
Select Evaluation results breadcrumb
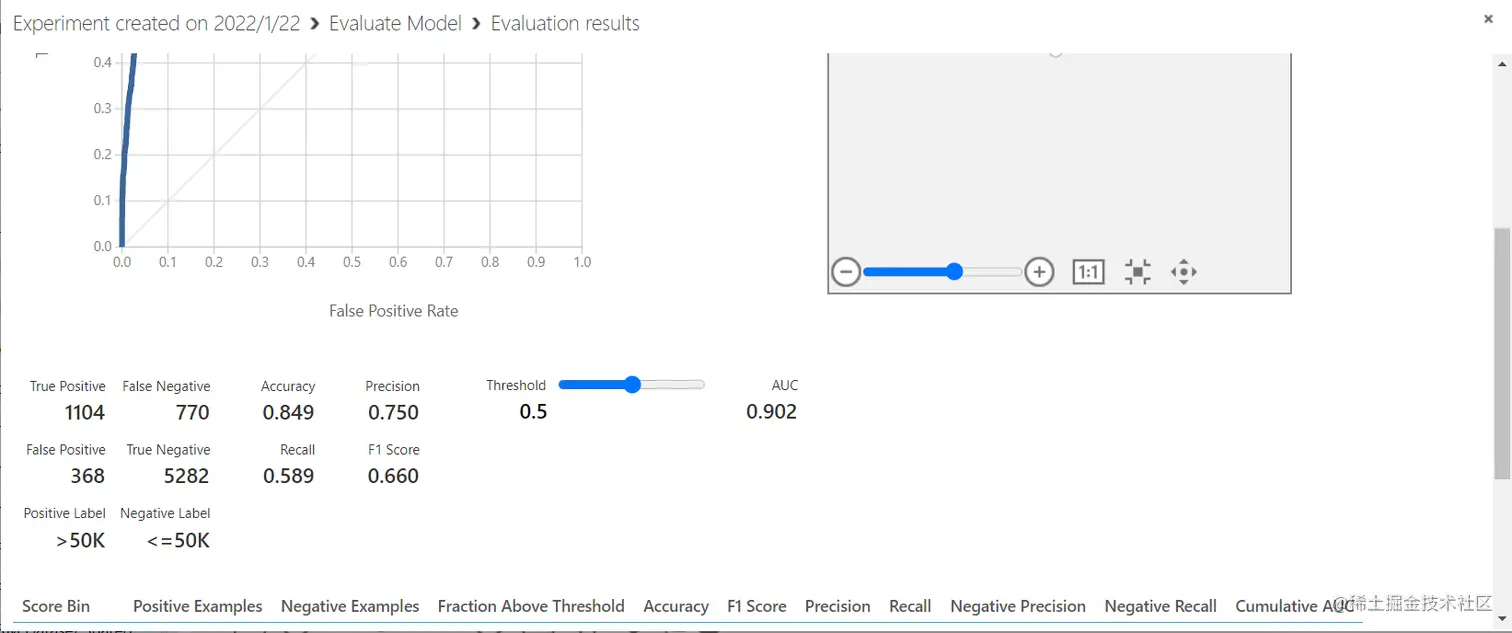click(x=565, y=24)
